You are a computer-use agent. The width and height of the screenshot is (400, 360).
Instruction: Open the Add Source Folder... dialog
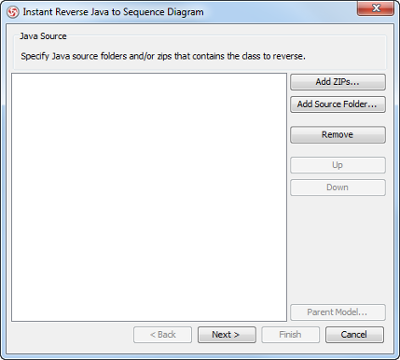point(338,104)
